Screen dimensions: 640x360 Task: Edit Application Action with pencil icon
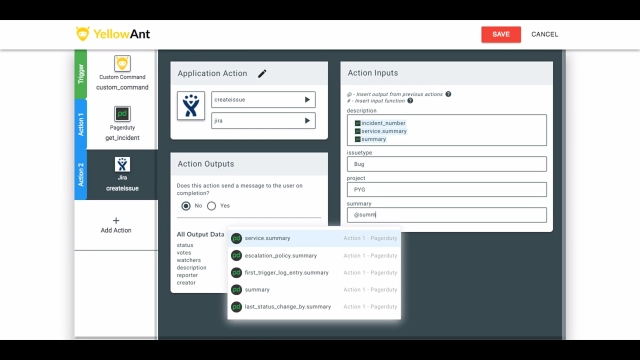pyautogui.click(x=262, y=73)
